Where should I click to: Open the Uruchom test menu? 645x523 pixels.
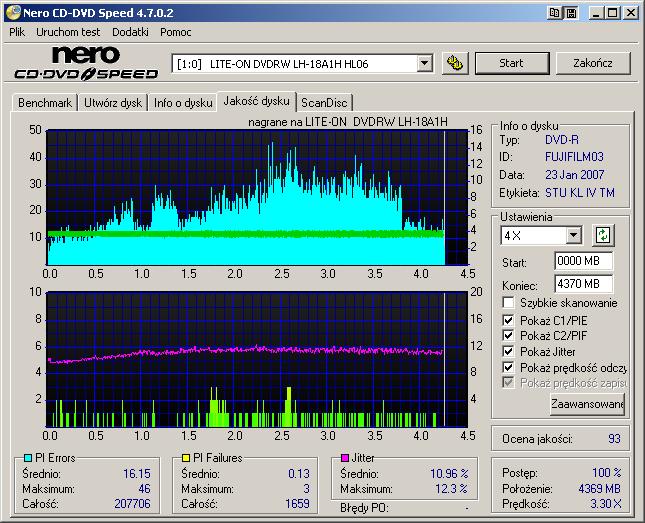click(x=68, y=32)
